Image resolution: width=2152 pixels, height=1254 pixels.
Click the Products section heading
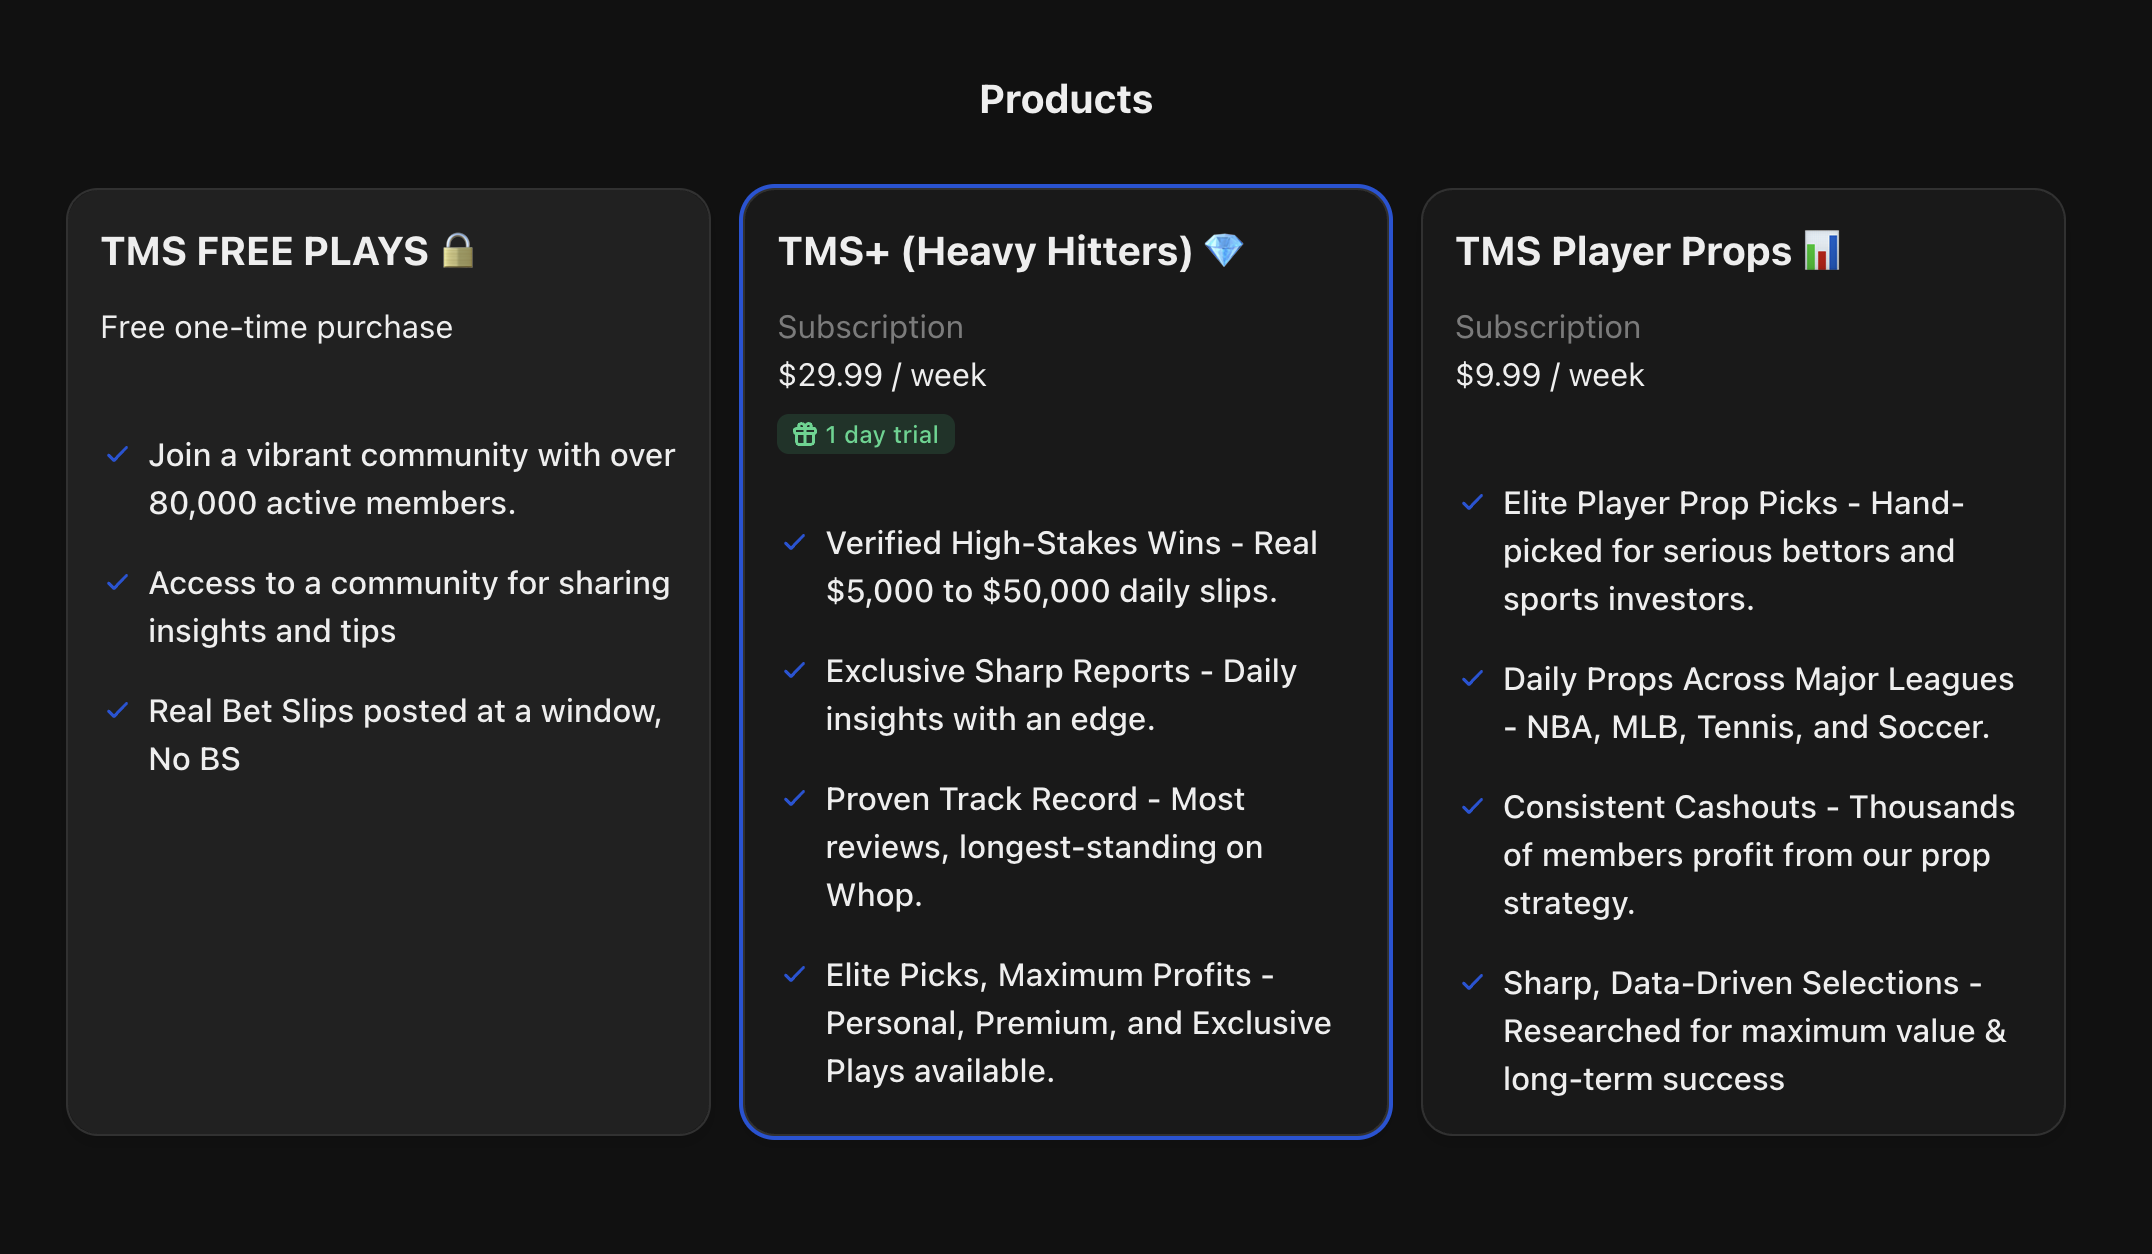(x=1066, y=100)
